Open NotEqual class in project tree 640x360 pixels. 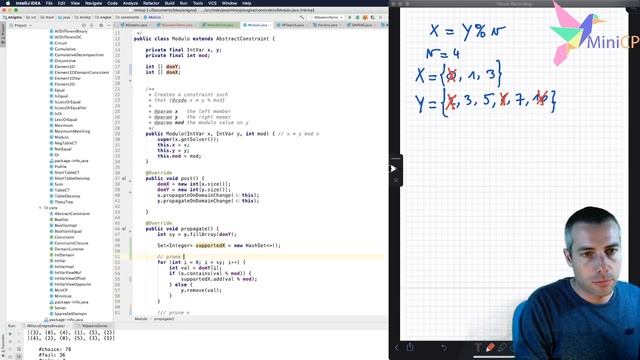pyautogui.click(x=62, y=149)
